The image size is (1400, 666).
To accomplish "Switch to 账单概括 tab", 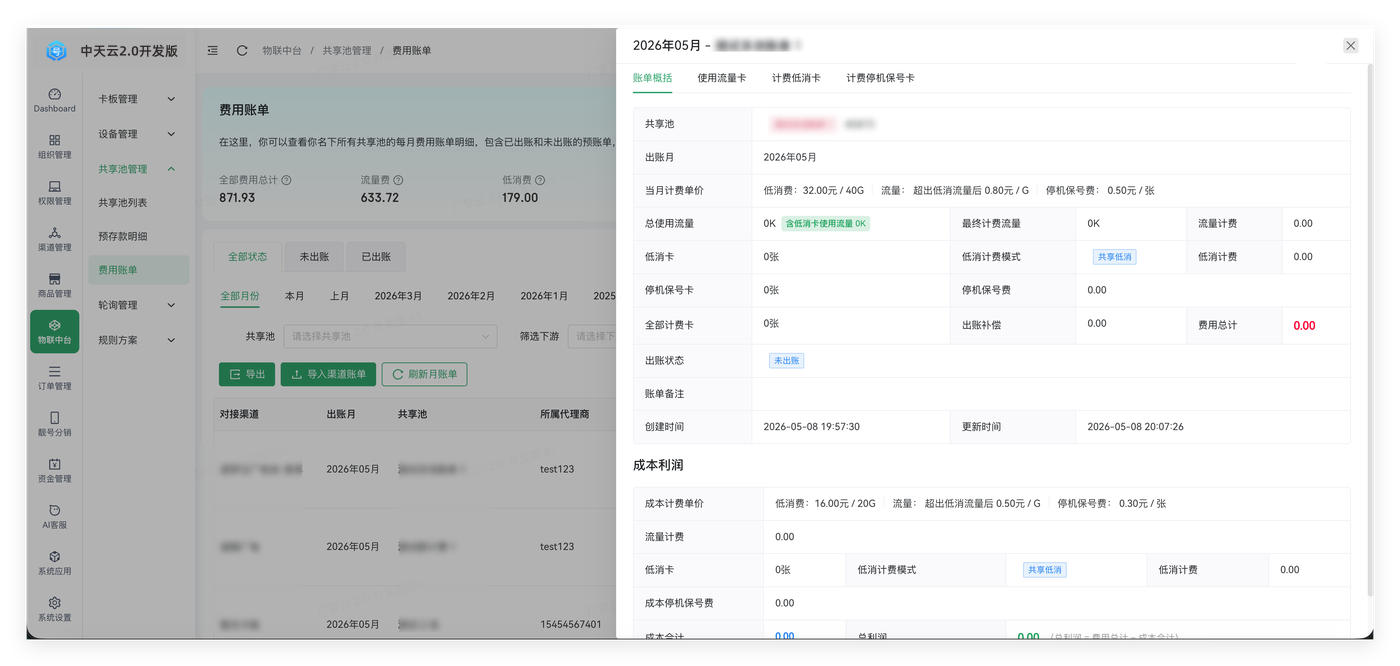I will (x=652, y=78).
